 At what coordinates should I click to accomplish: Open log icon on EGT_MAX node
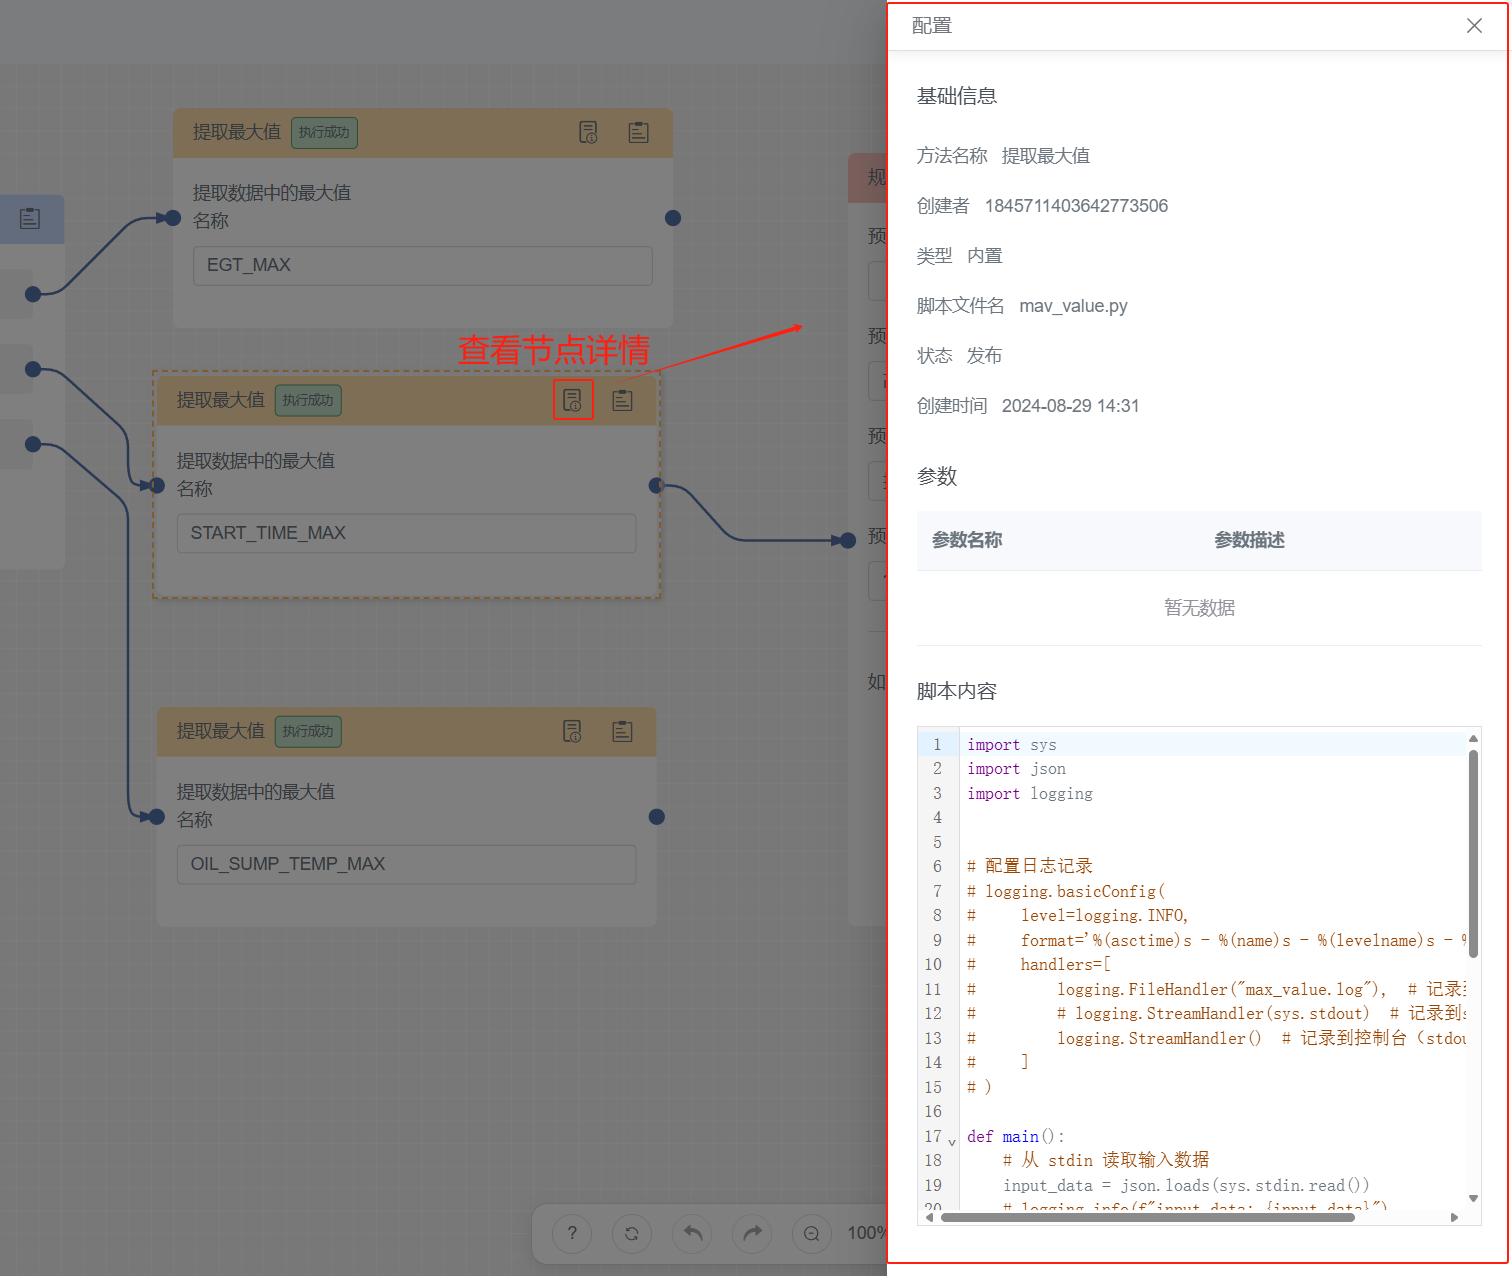tap(638, 132)
